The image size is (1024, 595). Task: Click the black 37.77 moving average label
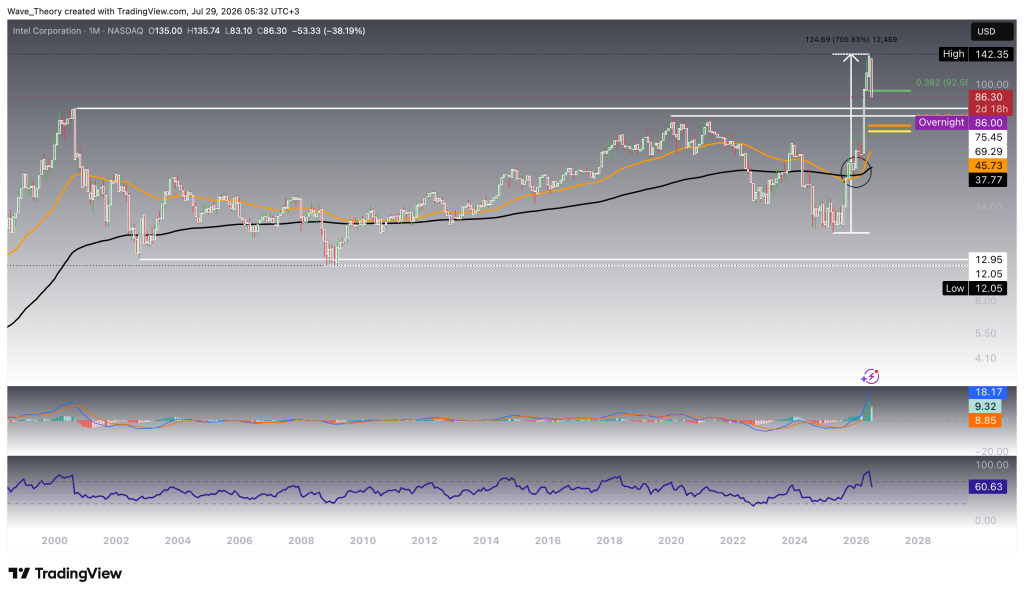[x=988, y=180]
